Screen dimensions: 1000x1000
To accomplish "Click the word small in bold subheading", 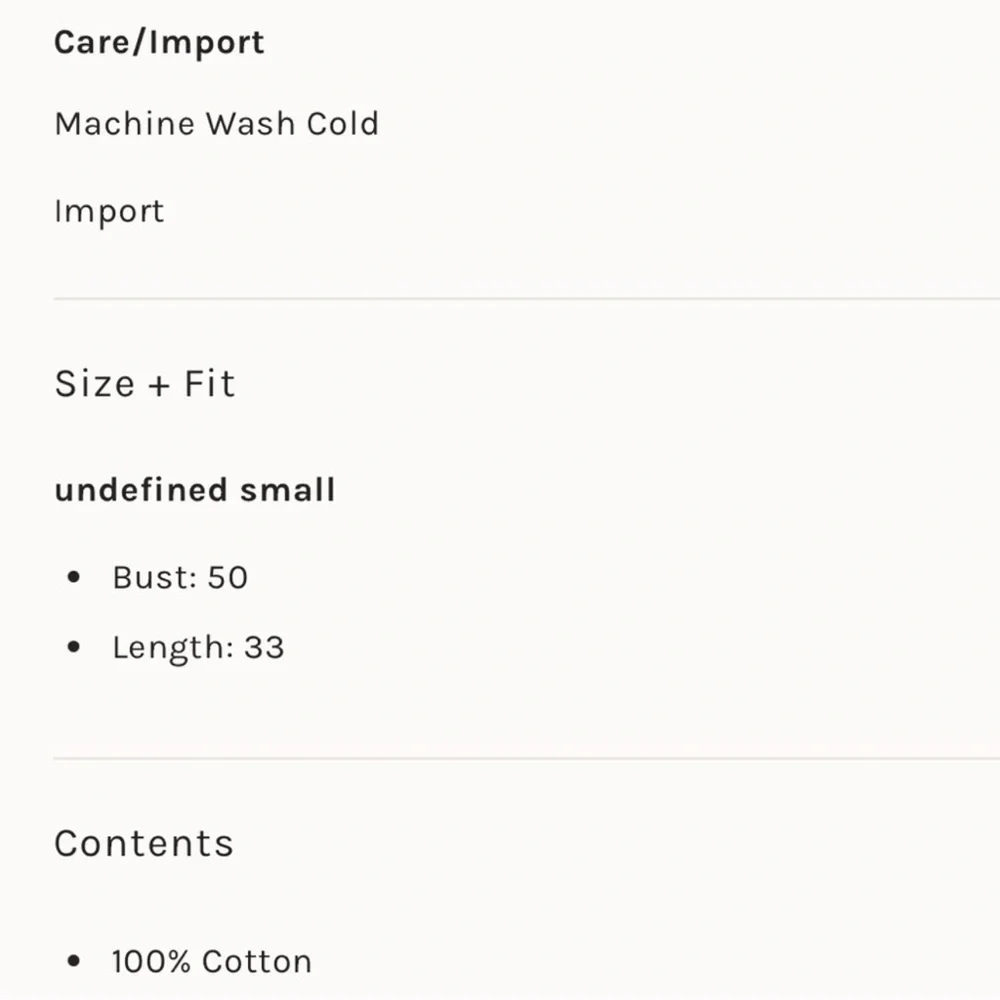I will pyautogui.click(x=288, y=490).
